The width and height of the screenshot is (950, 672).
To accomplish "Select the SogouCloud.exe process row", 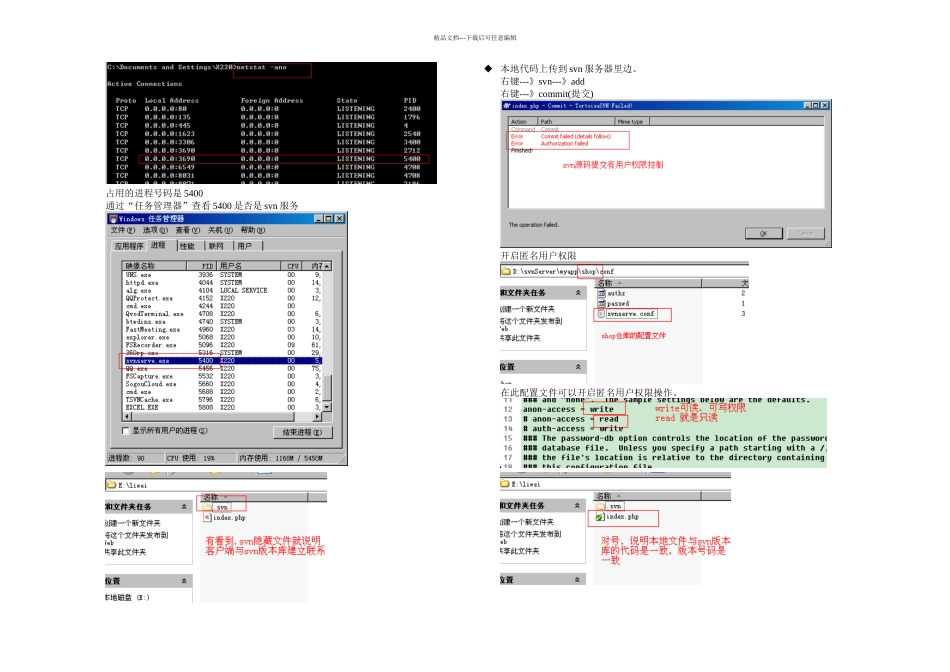I will coord(223,384).
